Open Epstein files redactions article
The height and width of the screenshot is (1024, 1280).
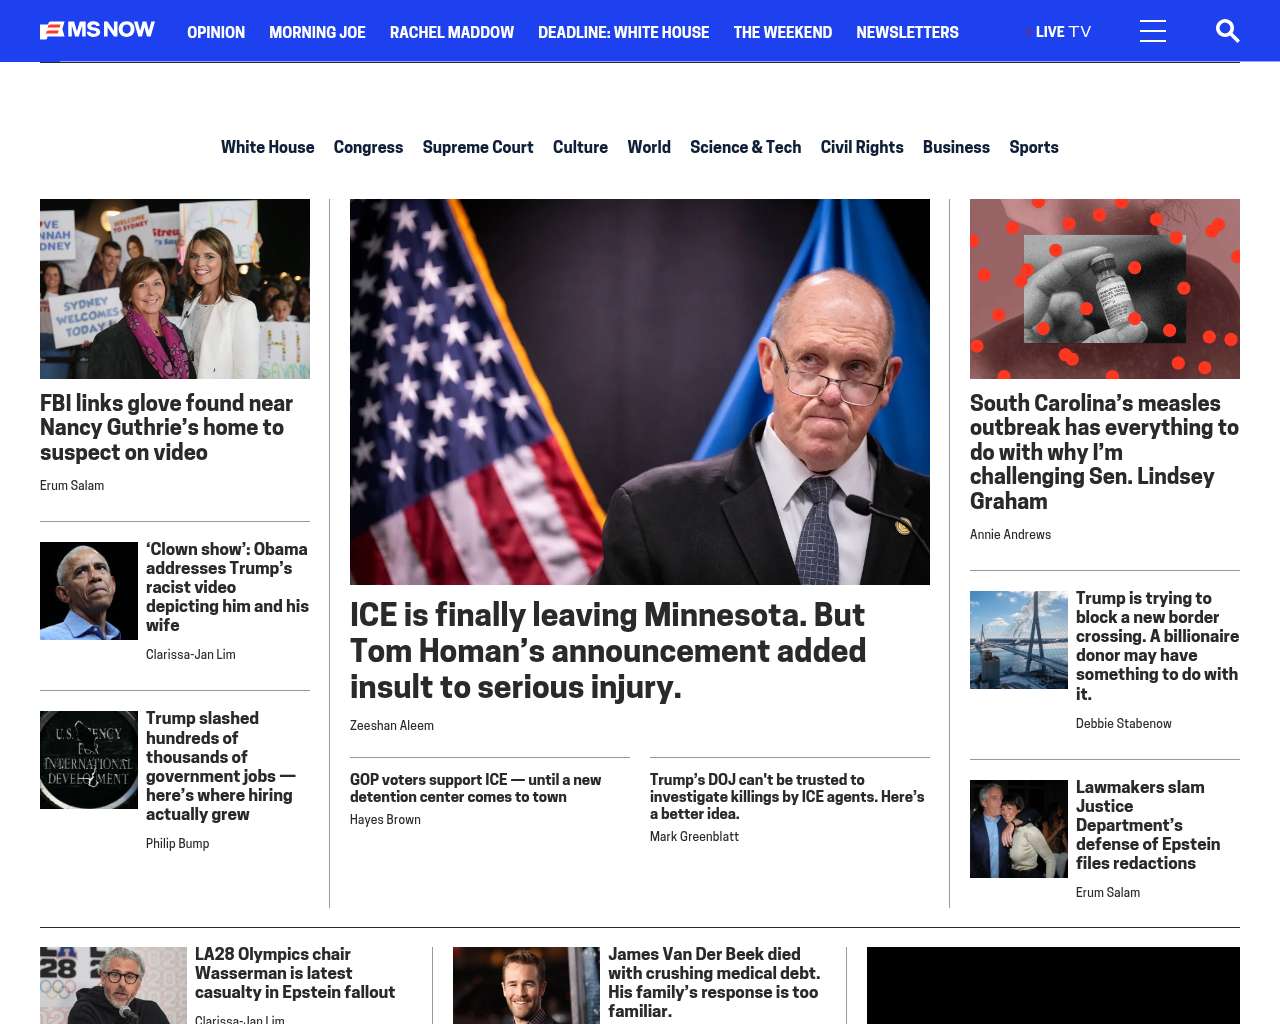point(1148,825)
